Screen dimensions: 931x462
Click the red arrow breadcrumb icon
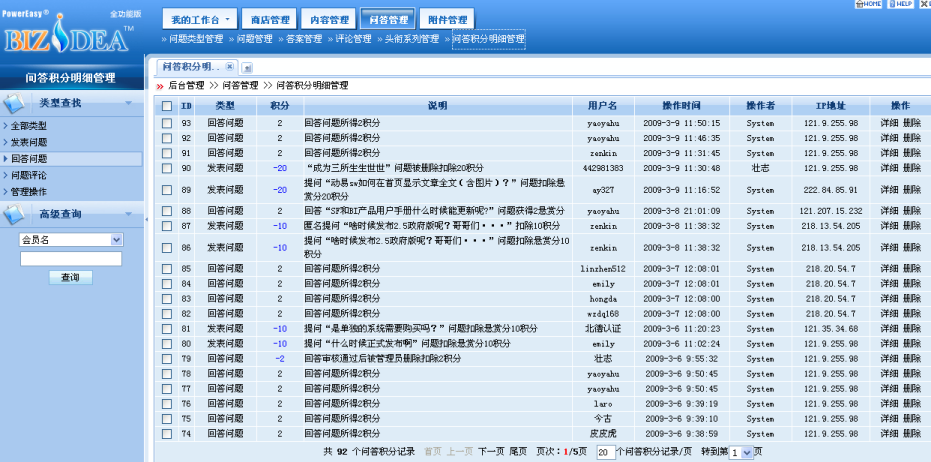[160, 86]
